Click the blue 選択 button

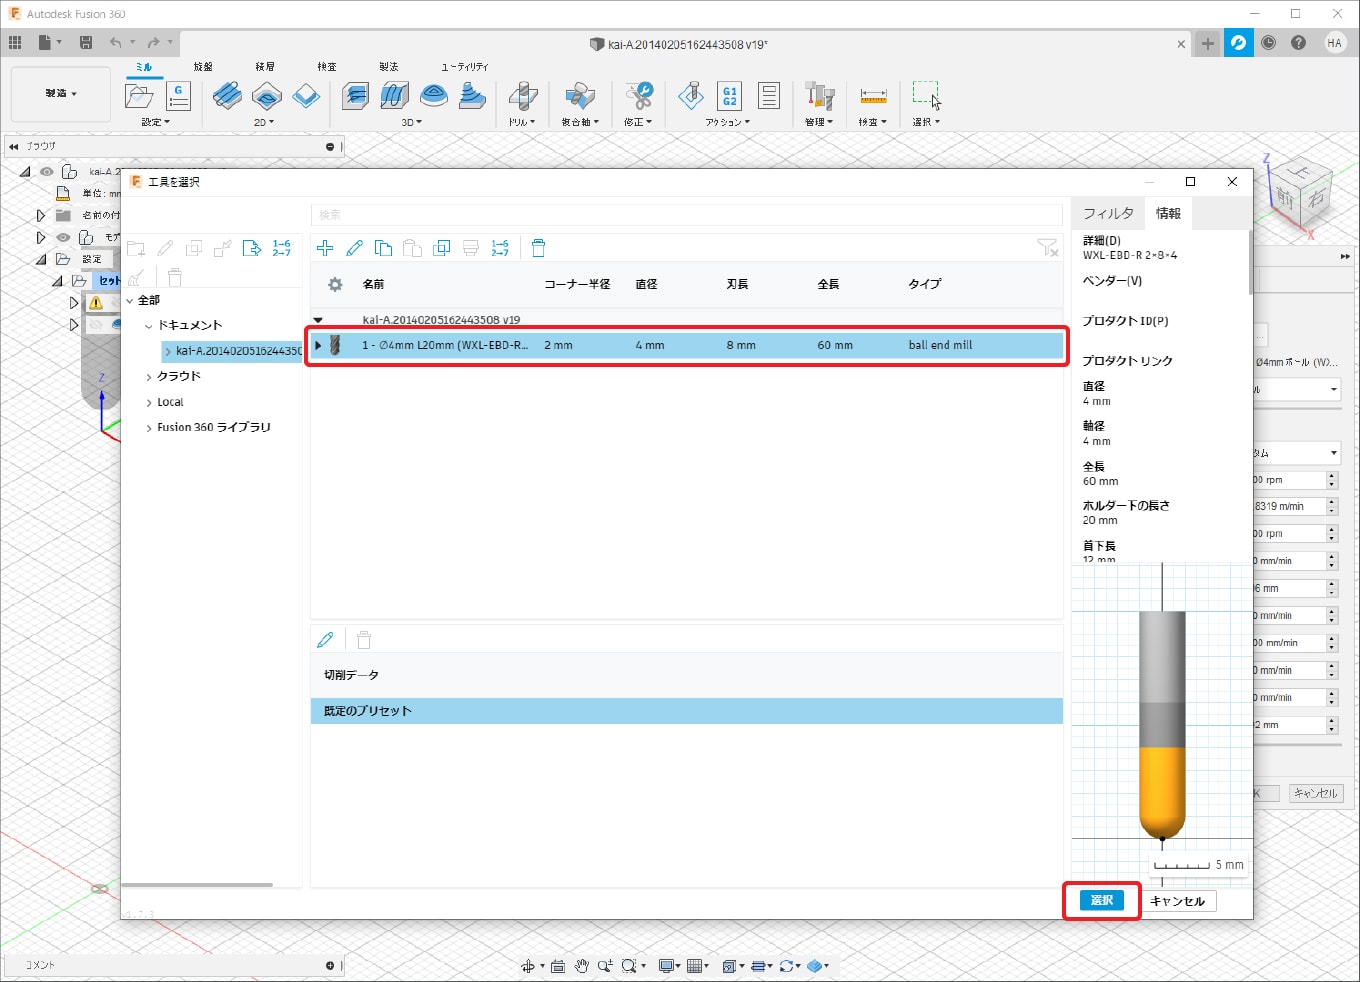(1101, 901)
